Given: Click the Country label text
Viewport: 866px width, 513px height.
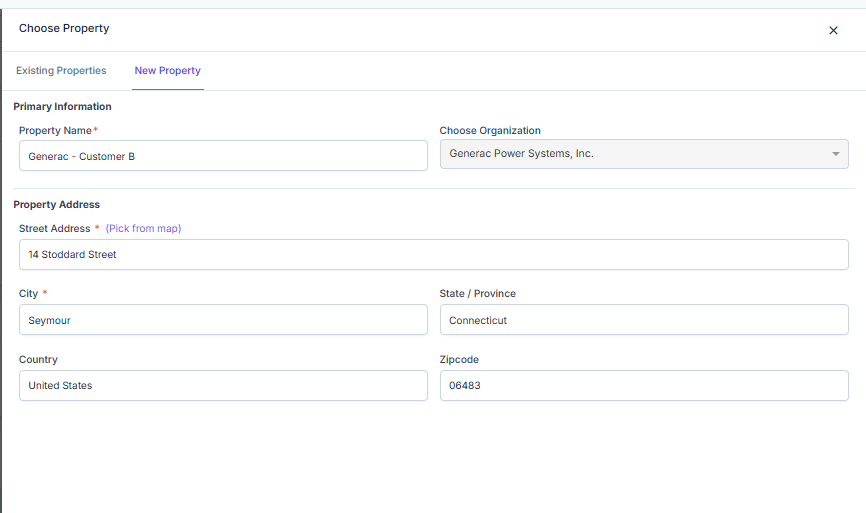Looking at the screenshot, I should coord(38,360).
